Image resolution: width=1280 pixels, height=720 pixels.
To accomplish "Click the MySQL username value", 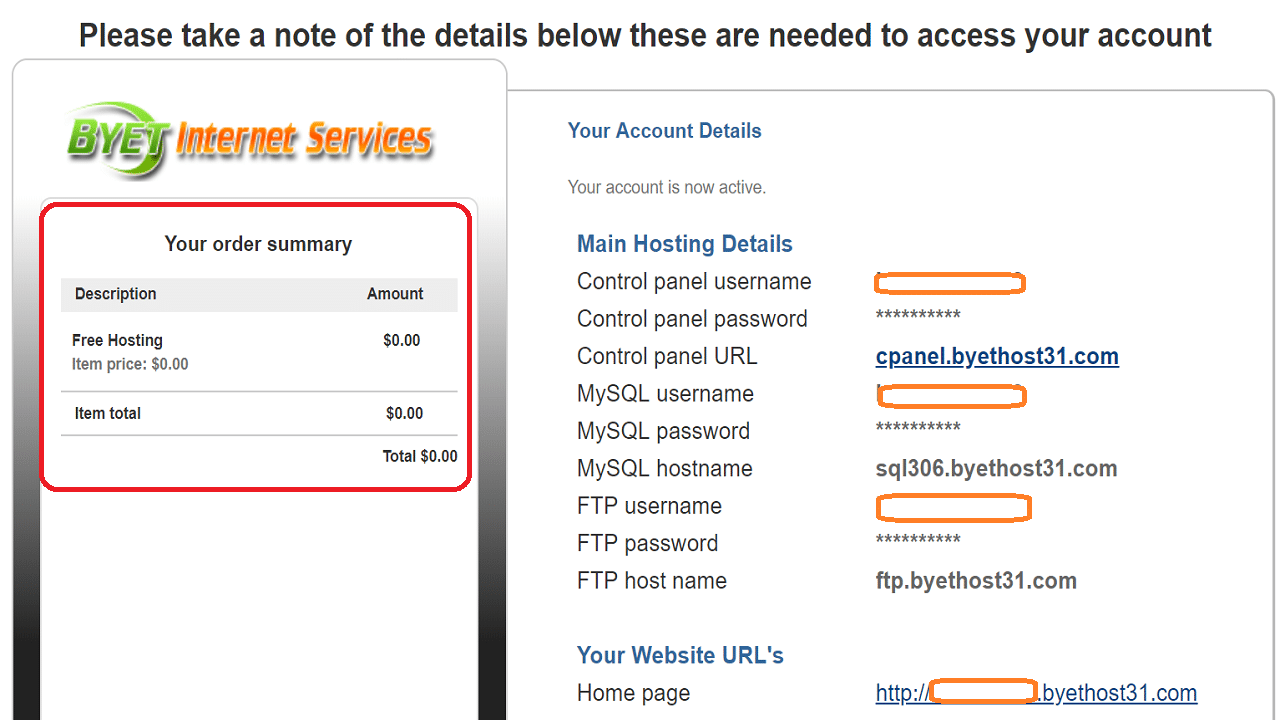I will pyautogui.click(x=951, y=396).
